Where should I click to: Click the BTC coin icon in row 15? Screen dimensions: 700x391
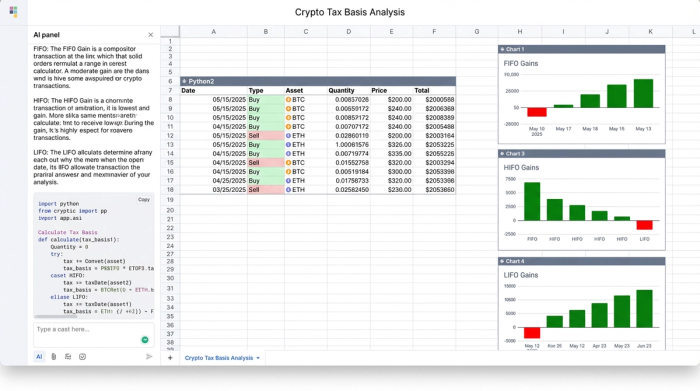click(288, 163)
